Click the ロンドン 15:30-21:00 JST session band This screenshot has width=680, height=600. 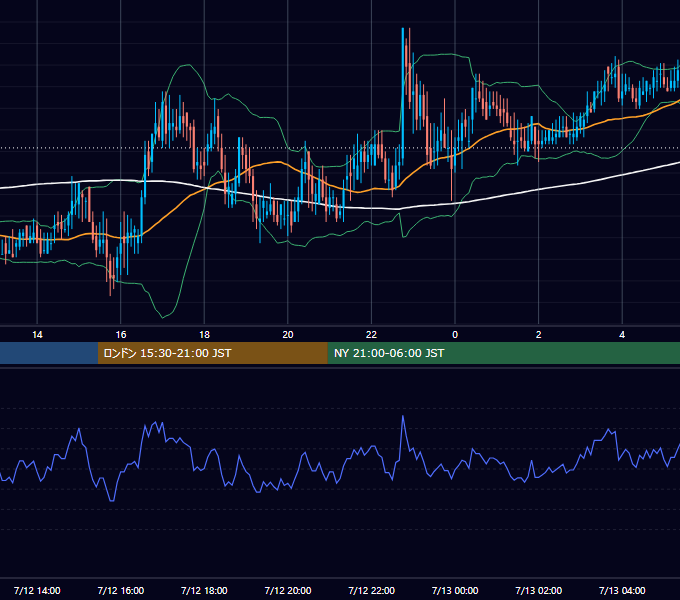click(x=212, y=353)
